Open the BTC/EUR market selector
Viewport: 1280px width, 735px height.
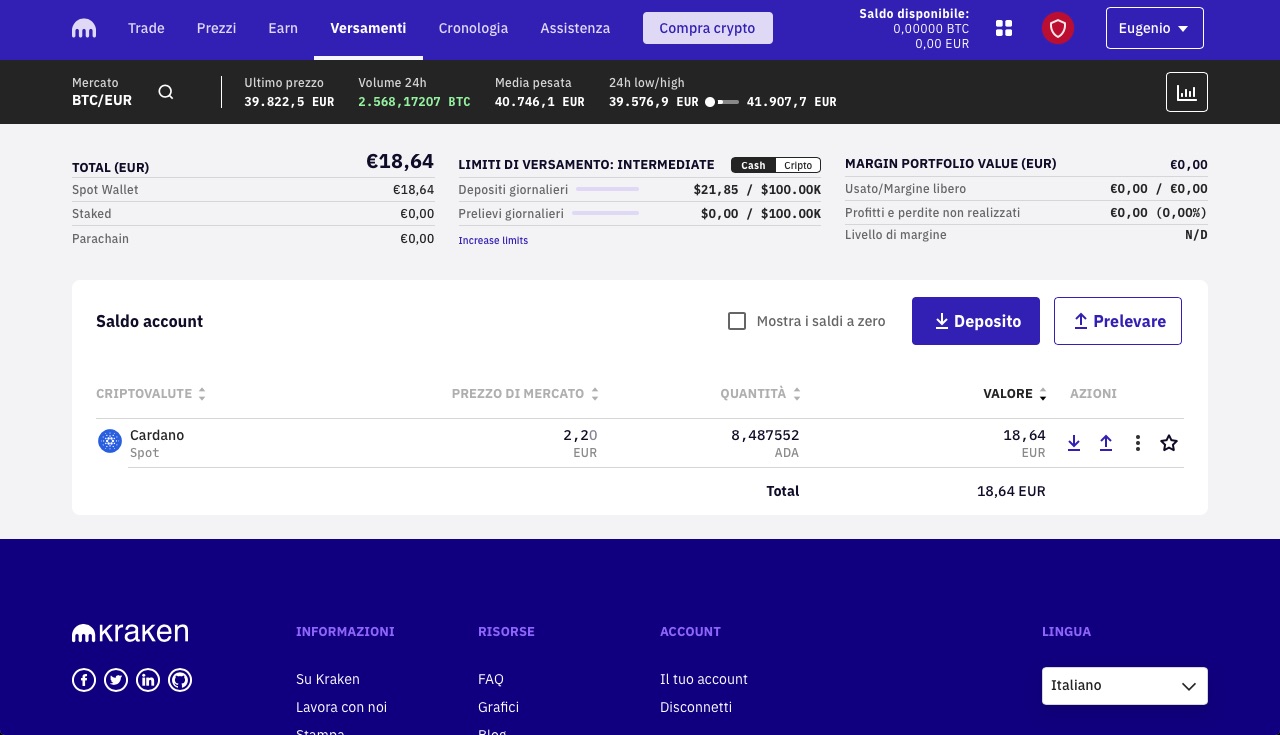point(102,92)
